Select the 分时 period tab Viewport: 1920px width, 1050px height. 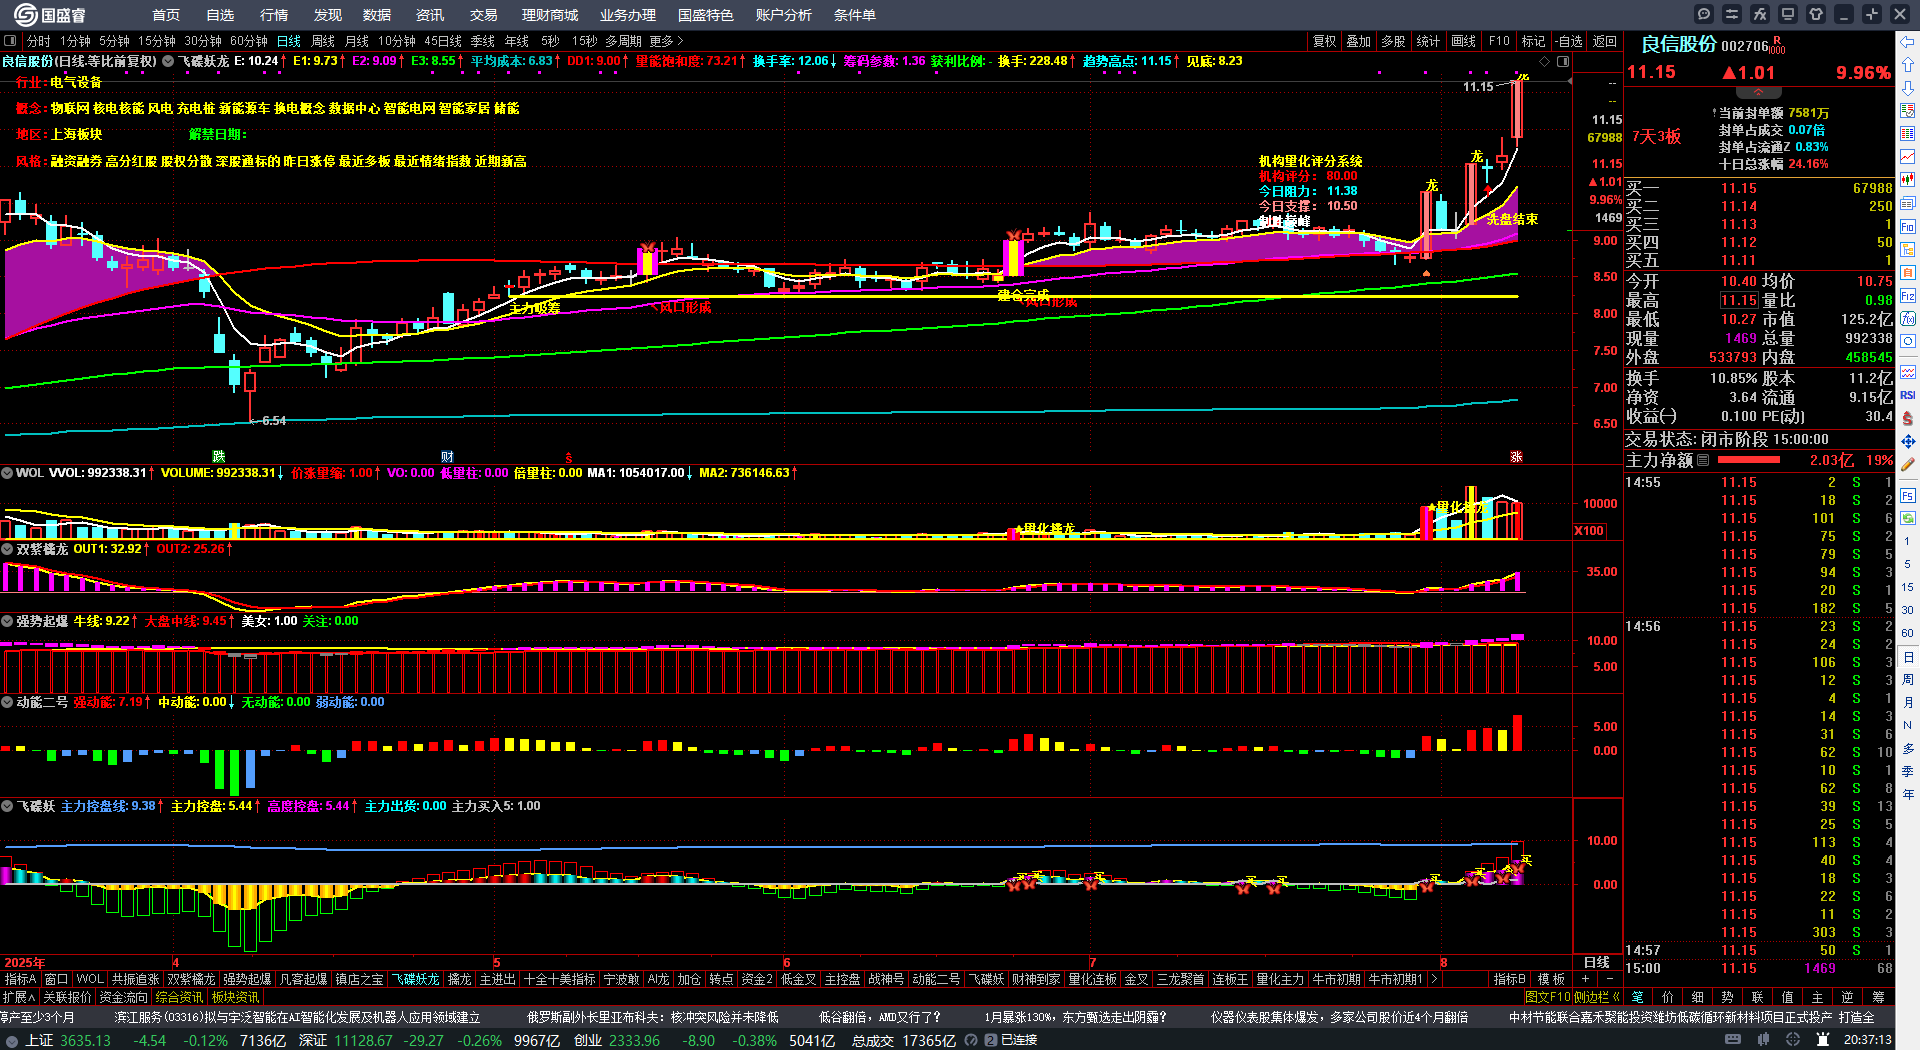pyautogui.click(x=39, y=41)
